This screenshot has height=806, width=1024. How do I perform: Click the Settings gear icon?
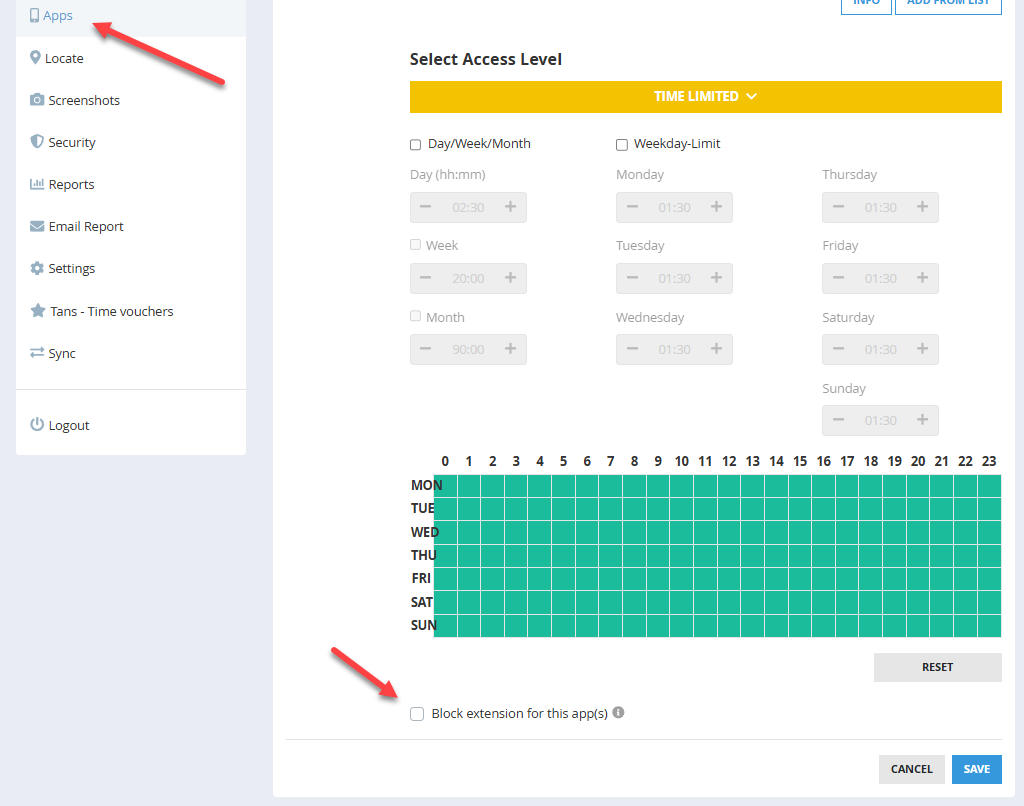pos(37,269)
